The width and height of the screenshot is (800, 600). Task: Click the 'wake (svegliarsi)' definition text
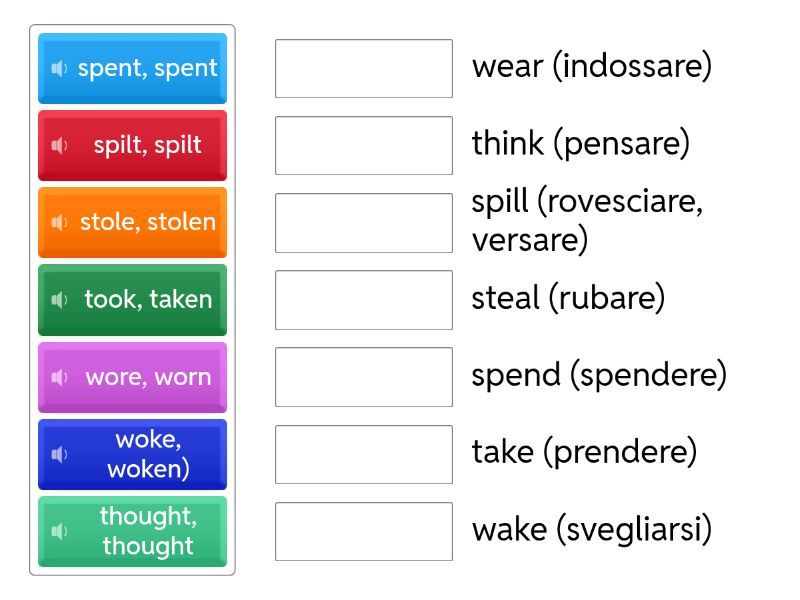pos(592,529)
